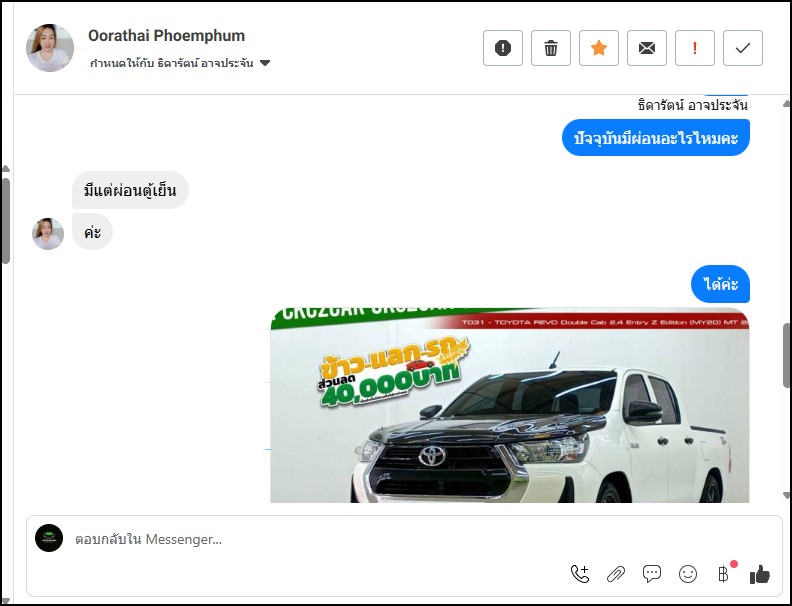Image resolution: width=792 pixels, height=606 pixels.
Task: Open the Toyota Revo promotion image
Action: coord(510,405)
